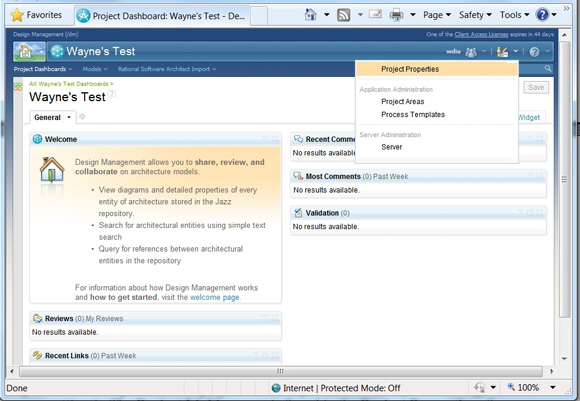Expand Rational Software Architect Import menu
580x401 pixels.
coord(167,69)
